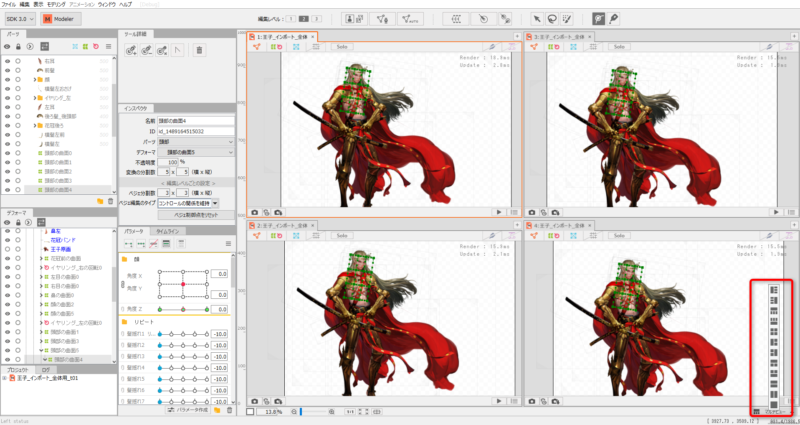Toggle visibility eye of 頭部の曲面4 in Parts
800x425 pixels.
[7, 190]
